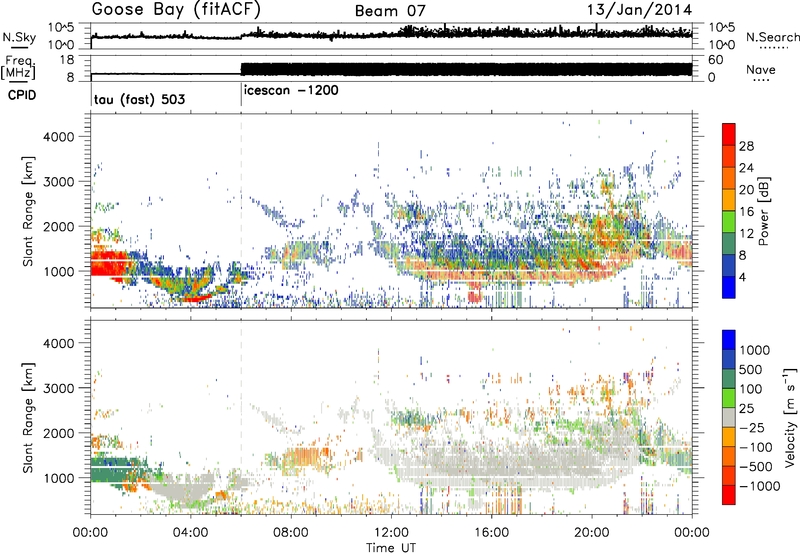Click the date '13/Jan/2014'
Viewport: 800px width, 554px height.
click(639, 10)
